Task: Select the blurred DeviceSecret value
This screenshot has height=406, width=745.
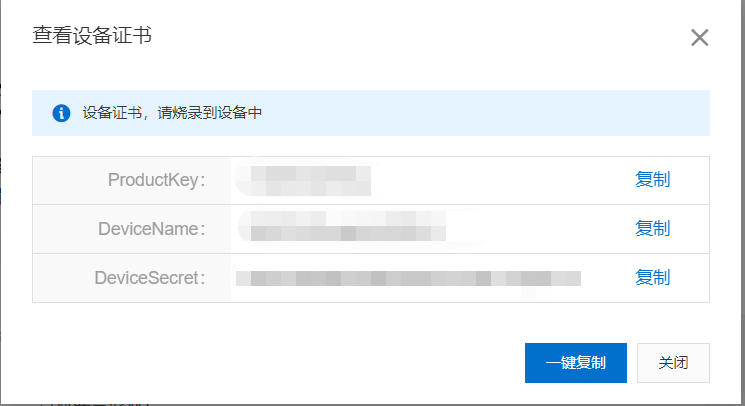Action: pyautogui.click(x=408, y=278)
